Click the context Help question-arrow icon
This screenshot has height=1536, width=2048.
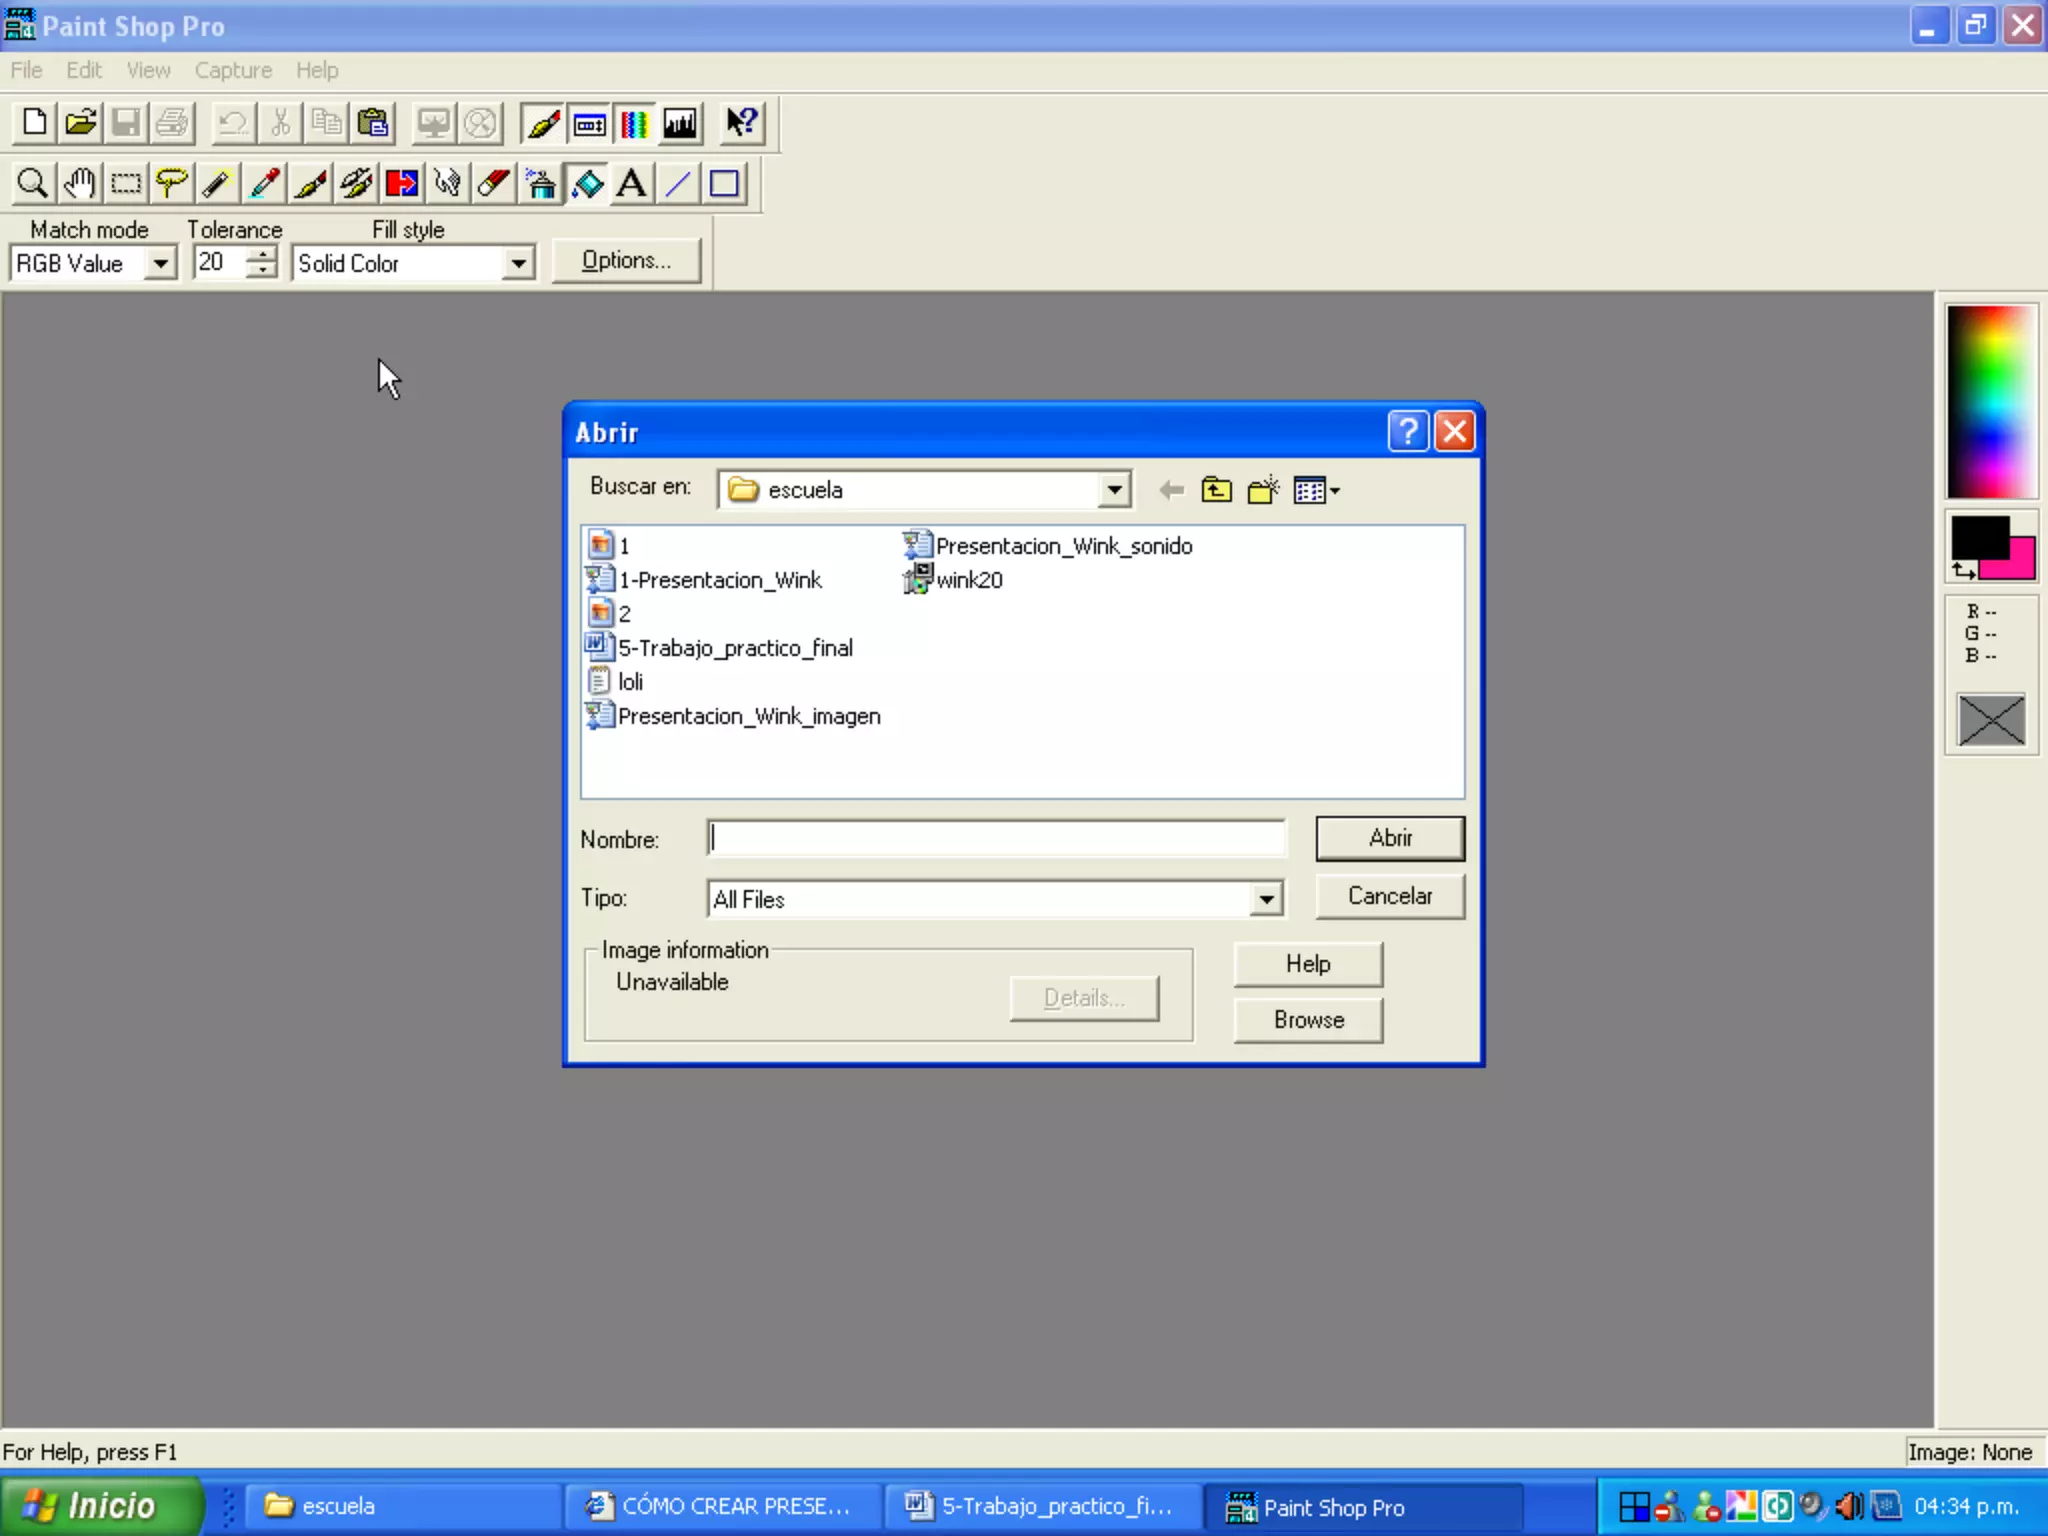point(742,123)
